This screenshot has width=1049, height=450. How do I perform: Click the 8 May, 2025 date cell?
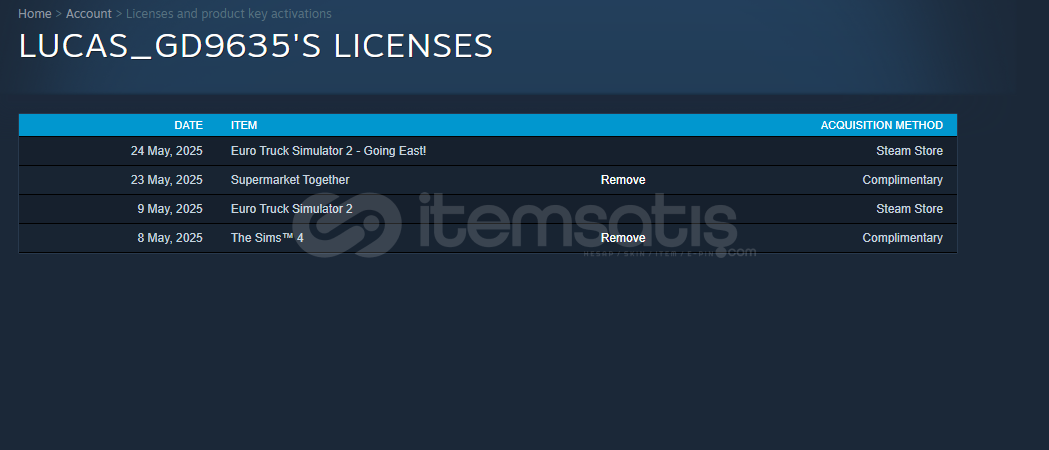point(170,238)
